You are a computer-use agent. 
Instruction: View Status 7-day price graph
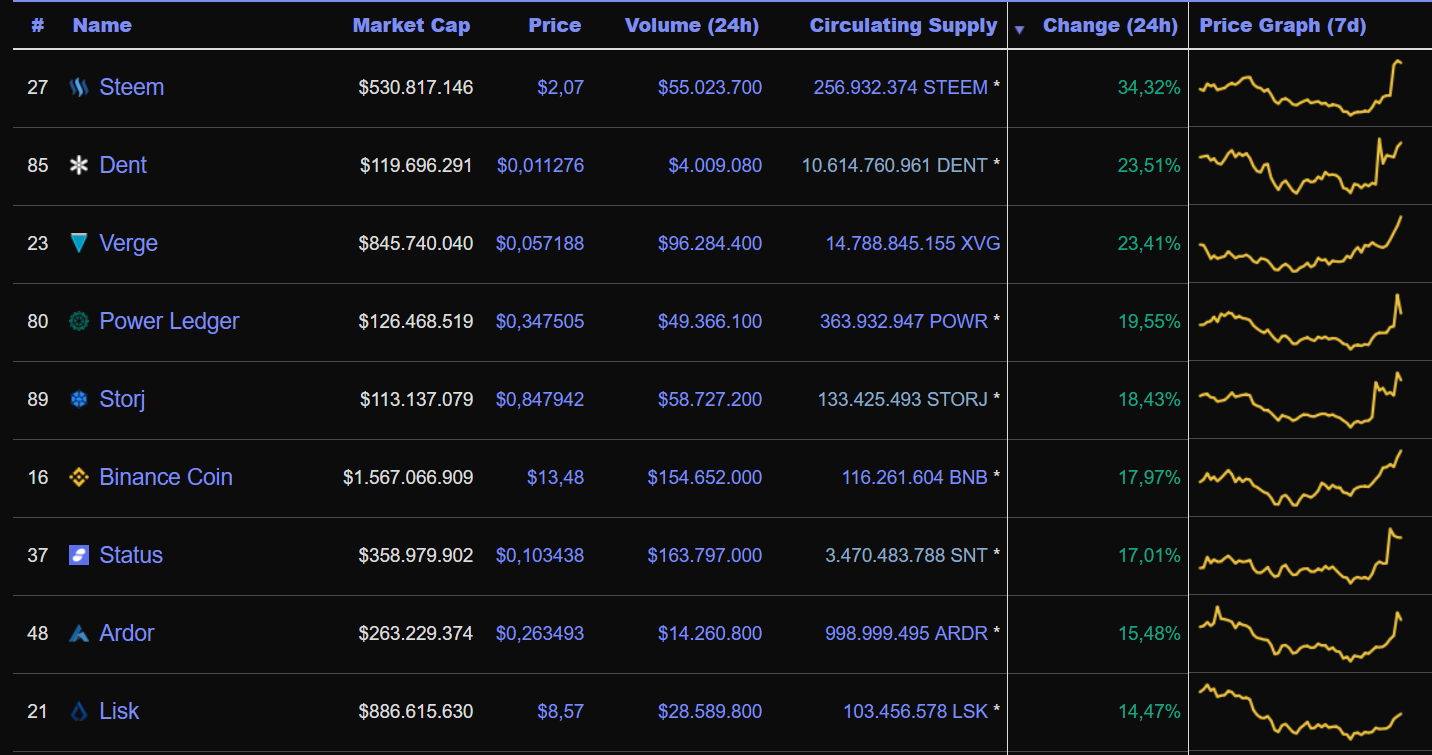[1301, 555]
